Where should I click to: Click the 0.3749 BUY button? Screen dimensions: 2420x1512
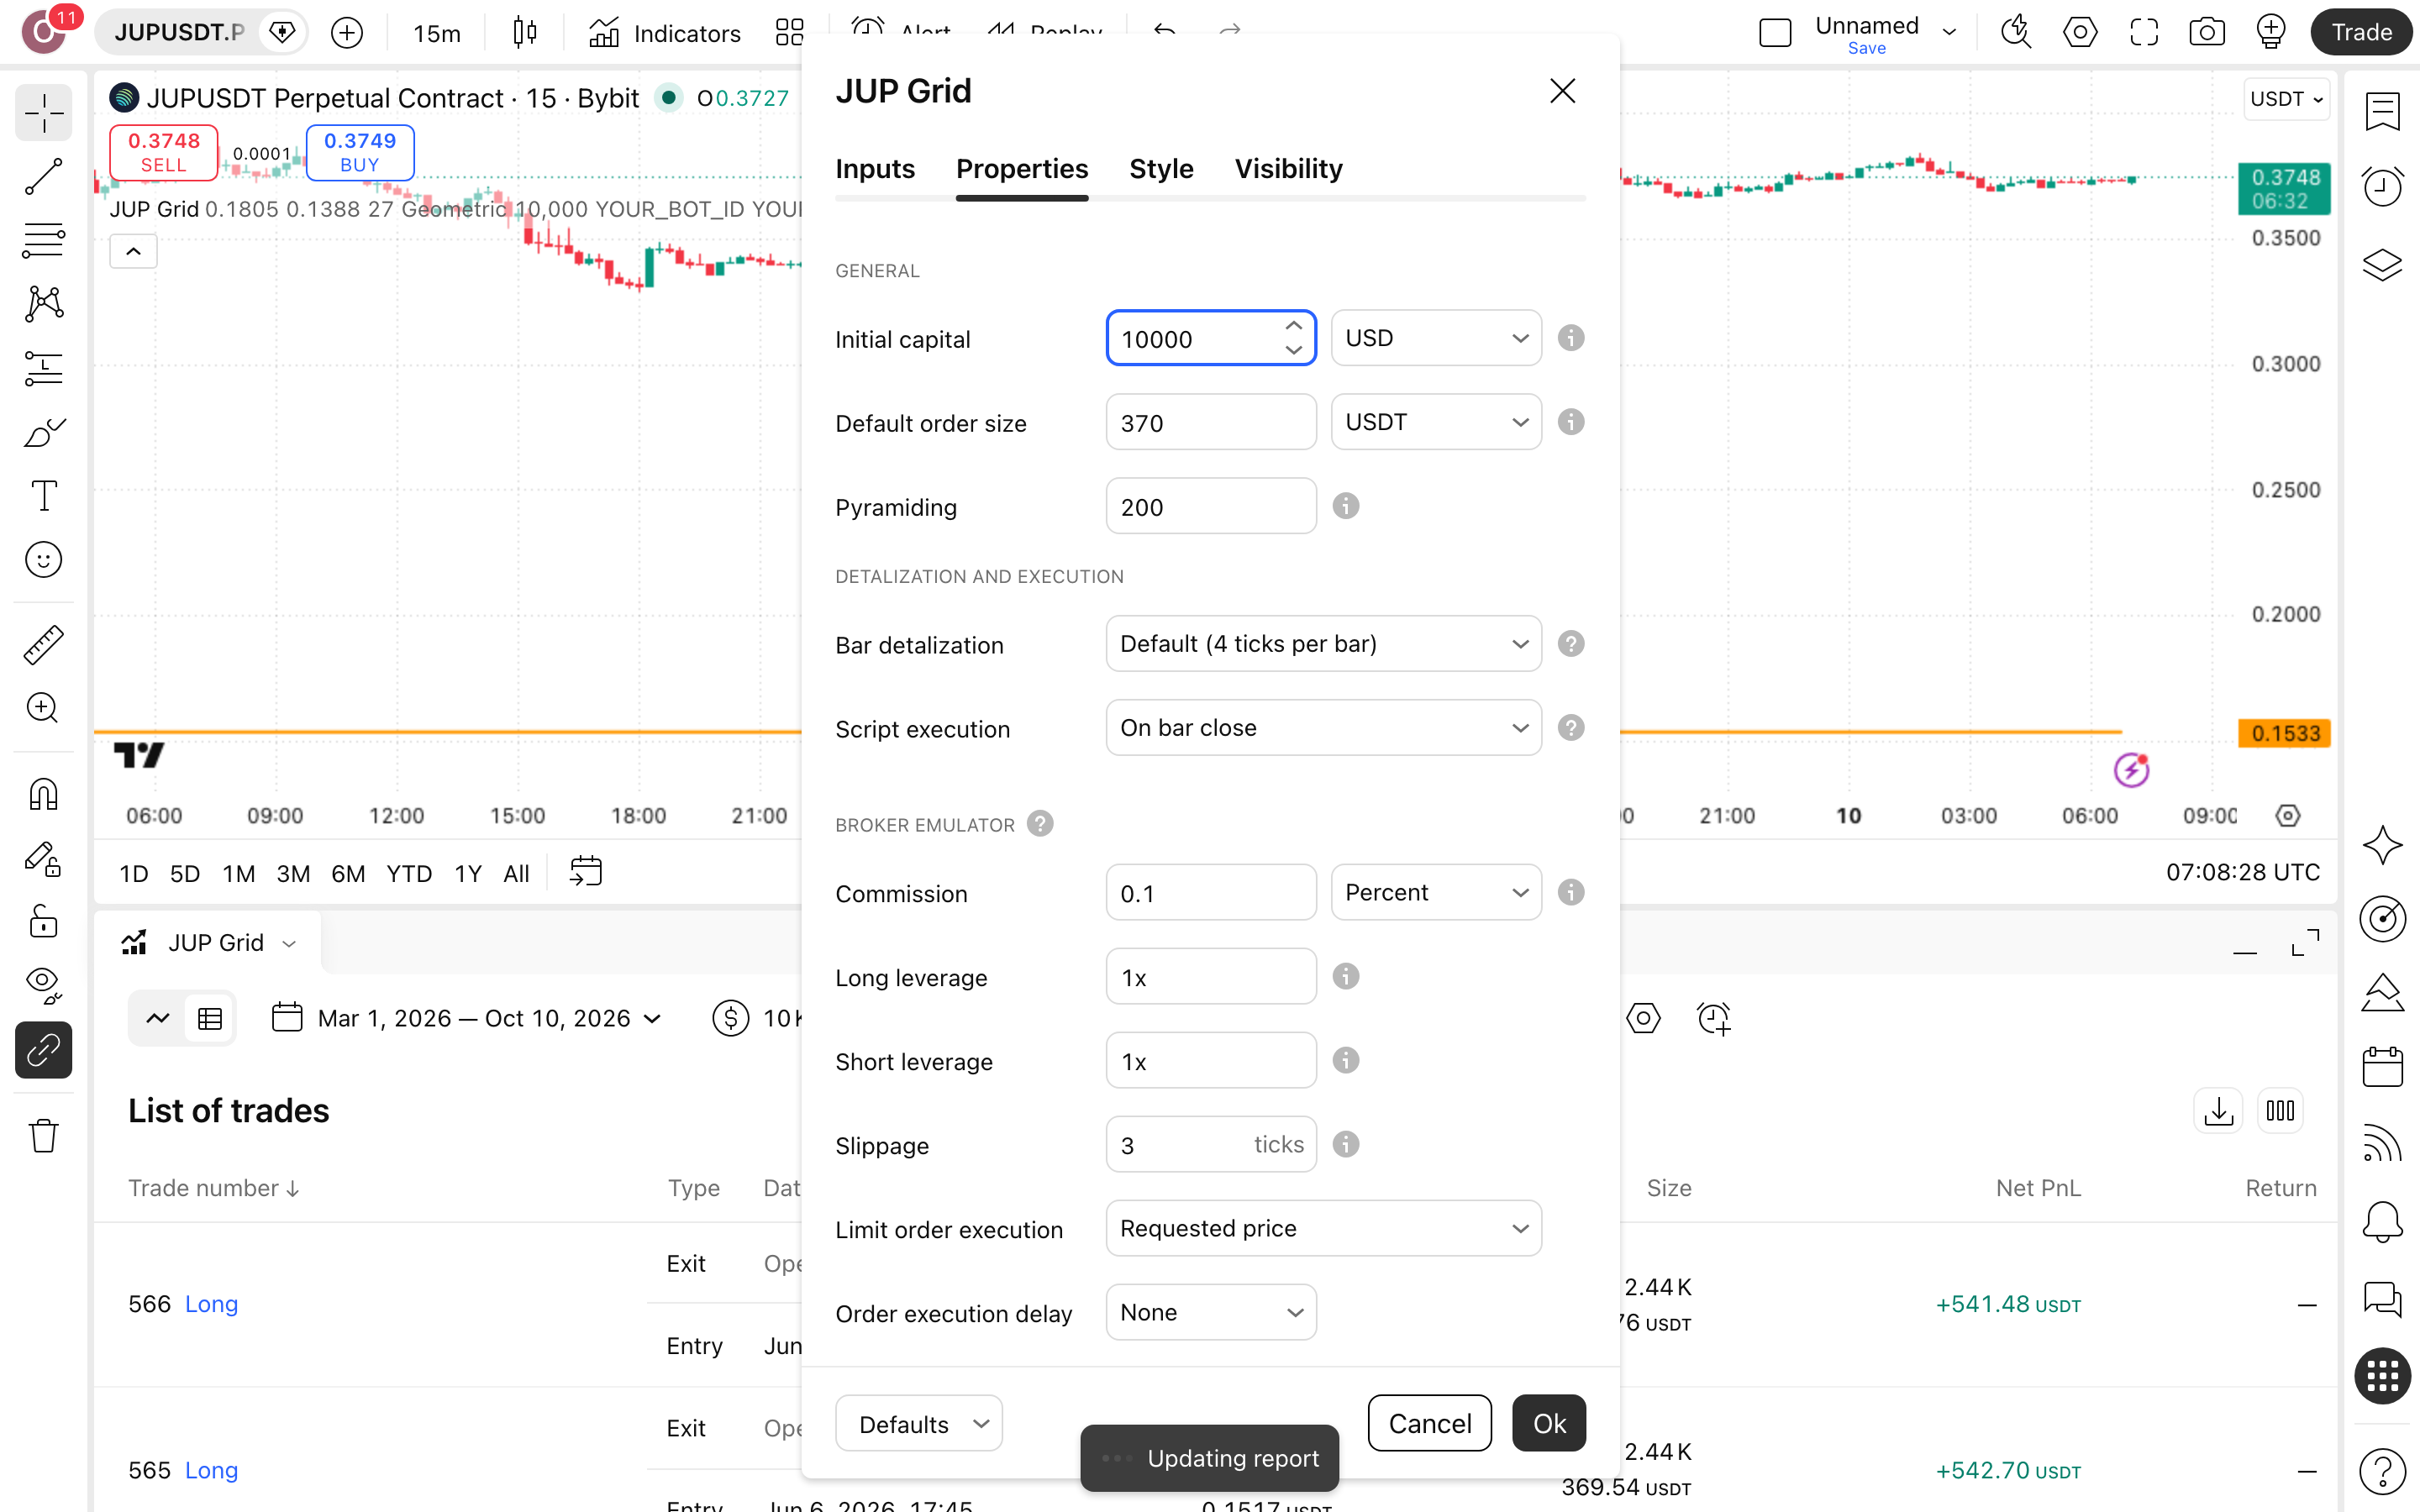pyautogui.click(x=360, y=152)
